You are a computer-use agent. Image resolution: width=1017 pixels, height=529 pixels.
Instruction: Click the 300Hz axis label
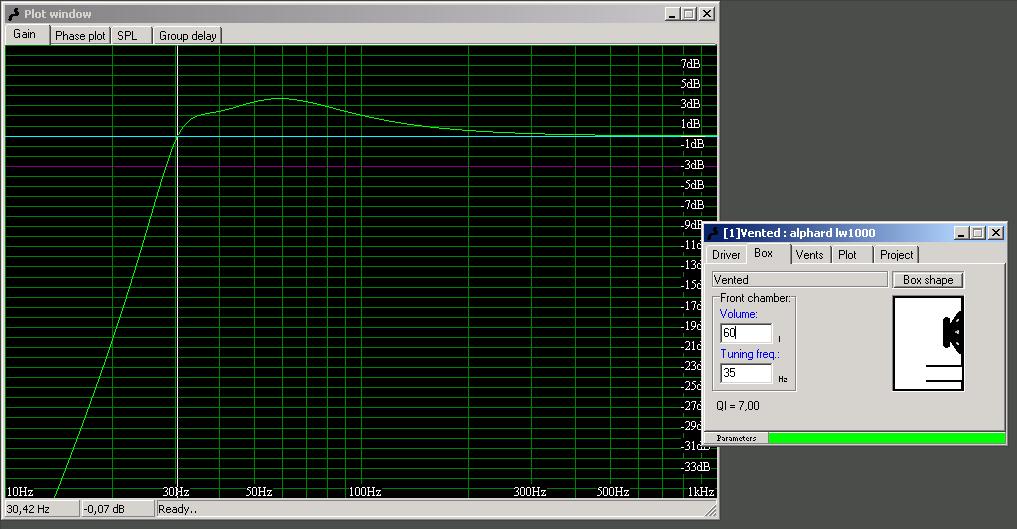pos(530,491)
